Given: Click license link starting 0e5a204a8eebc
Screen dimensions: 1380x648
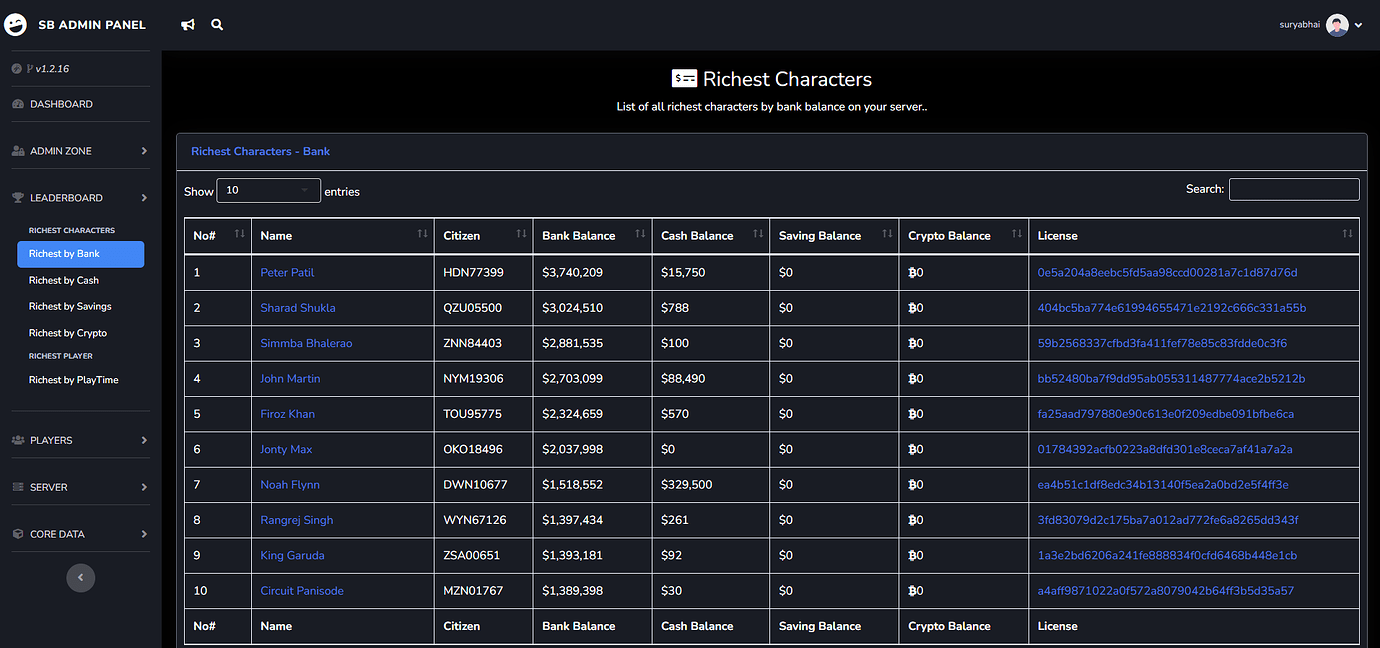Looking at the screenshot, I should pos(1167,273).
